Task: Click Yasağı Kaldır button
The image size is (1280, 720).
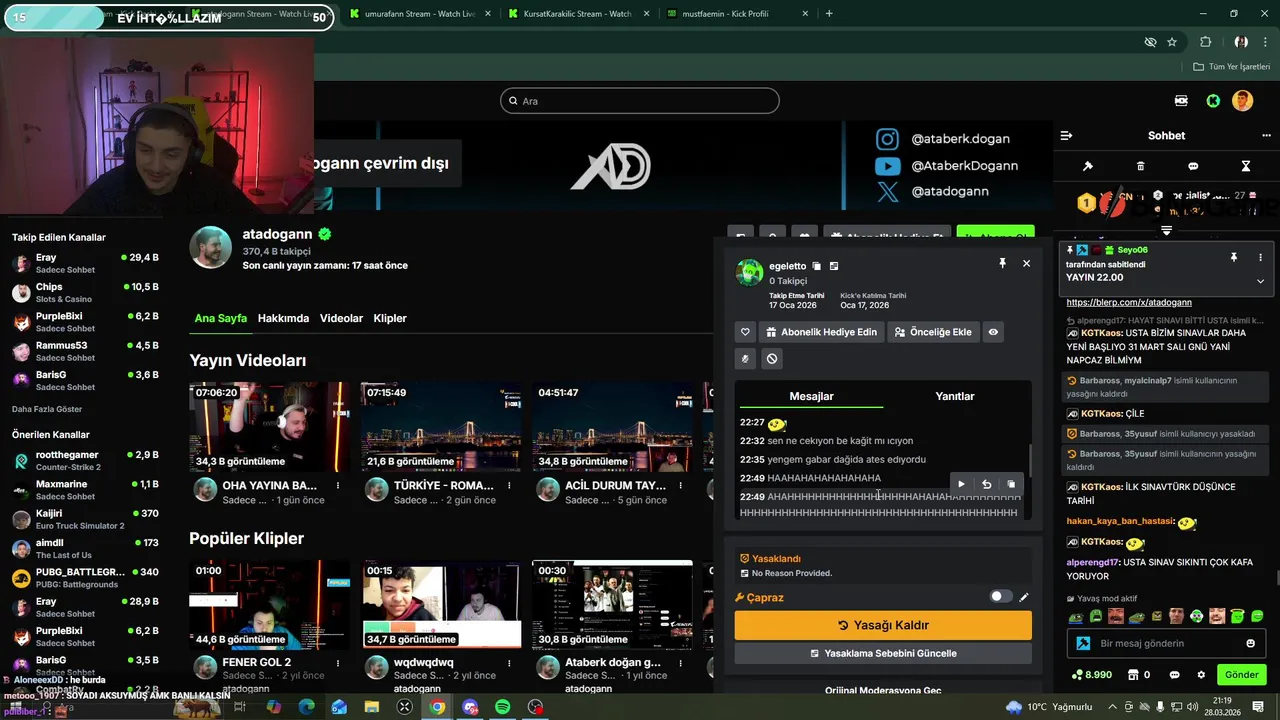Action: [883, 625]
